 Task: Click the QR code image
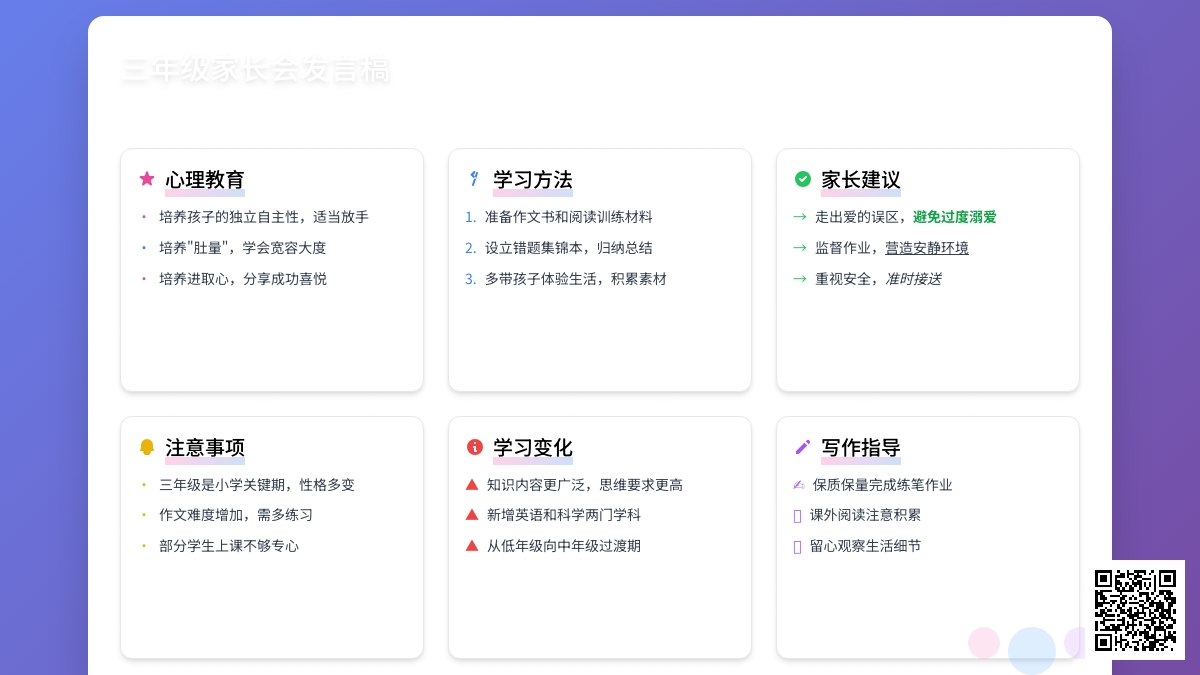[1135, 610]
